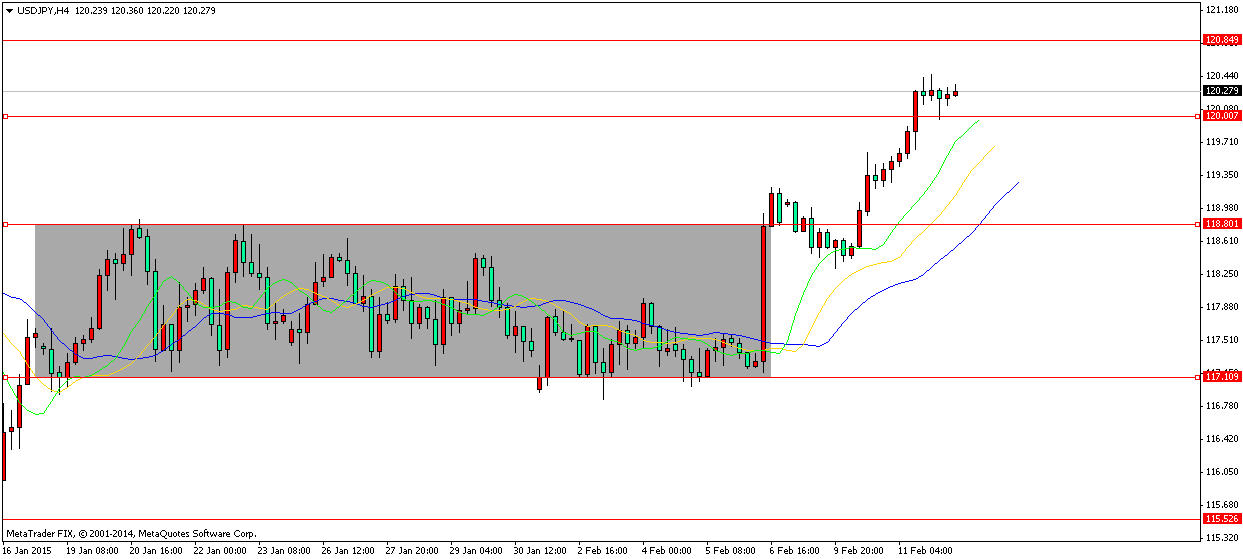Click the '30 Jan 12:00' time axis label
Viewport: 1243px width, 559px height.
[540, 550]
